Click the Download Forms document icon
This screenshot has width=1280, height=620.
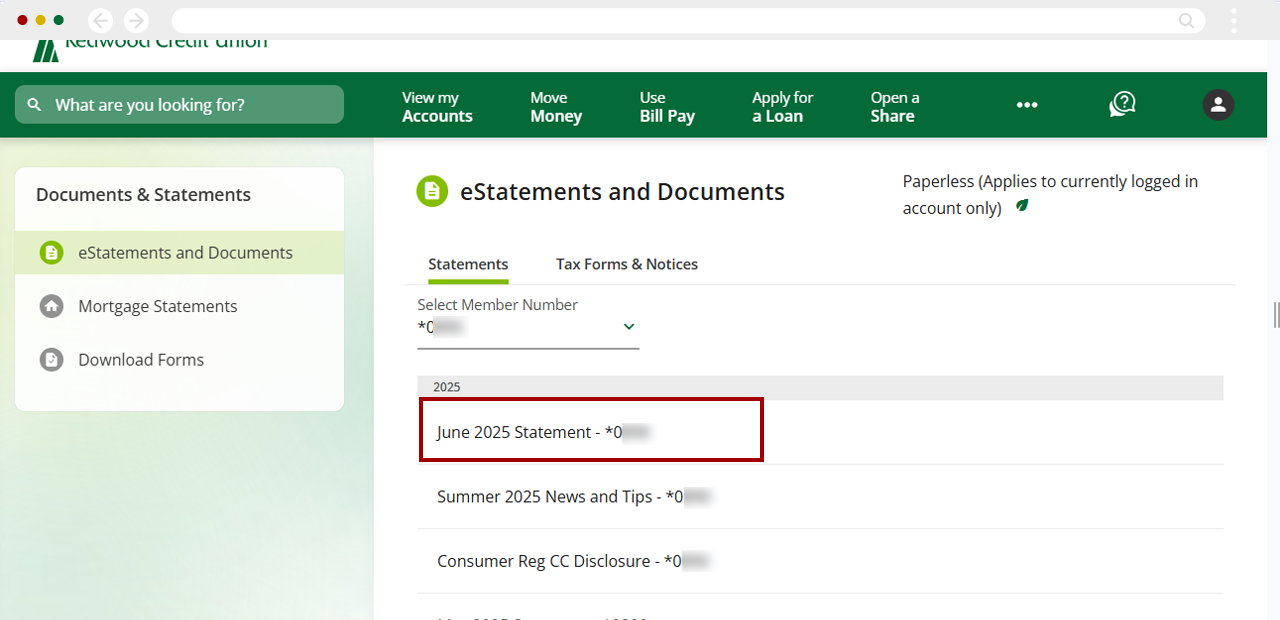[51, 359]
